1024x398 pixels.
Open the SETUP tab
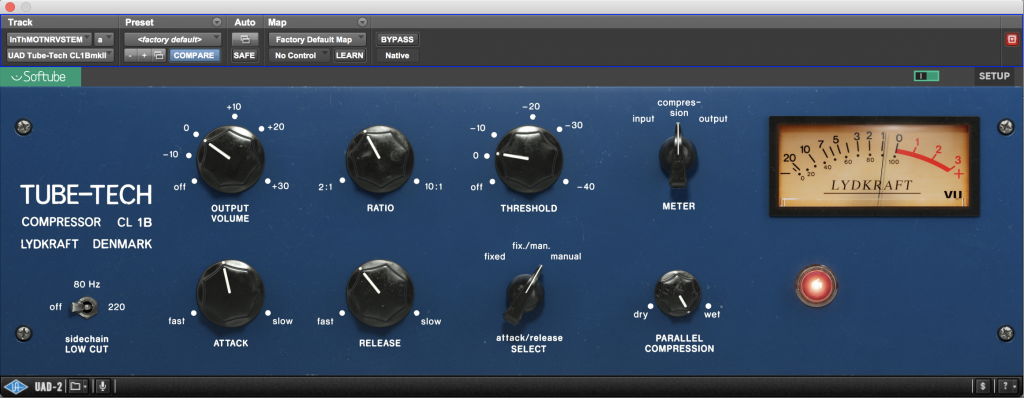994,76
